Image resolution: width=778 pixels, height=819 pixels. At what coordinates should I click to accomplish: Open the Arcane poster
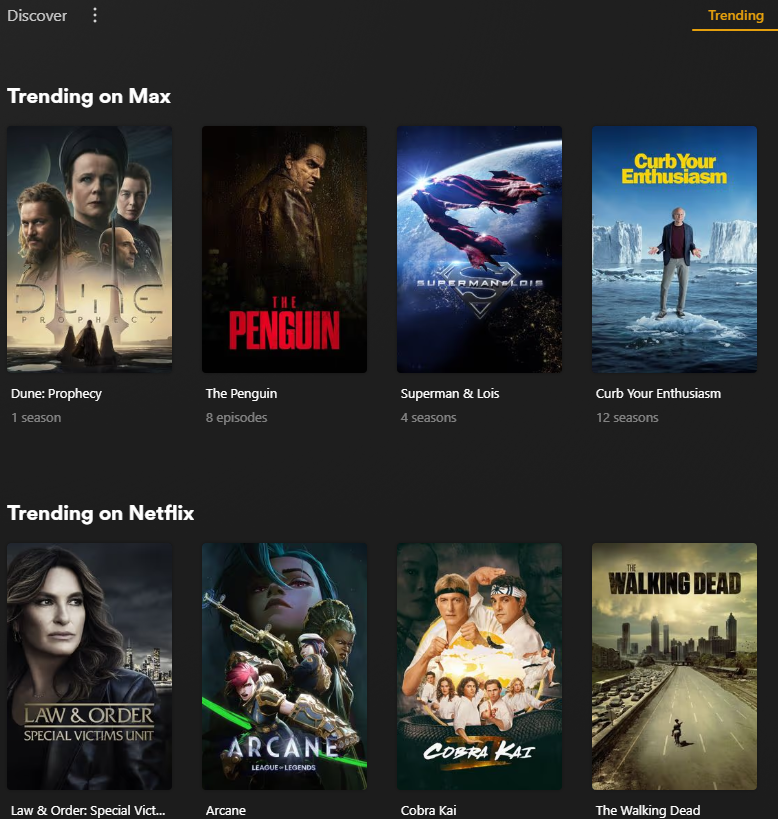tap(284, 666)
